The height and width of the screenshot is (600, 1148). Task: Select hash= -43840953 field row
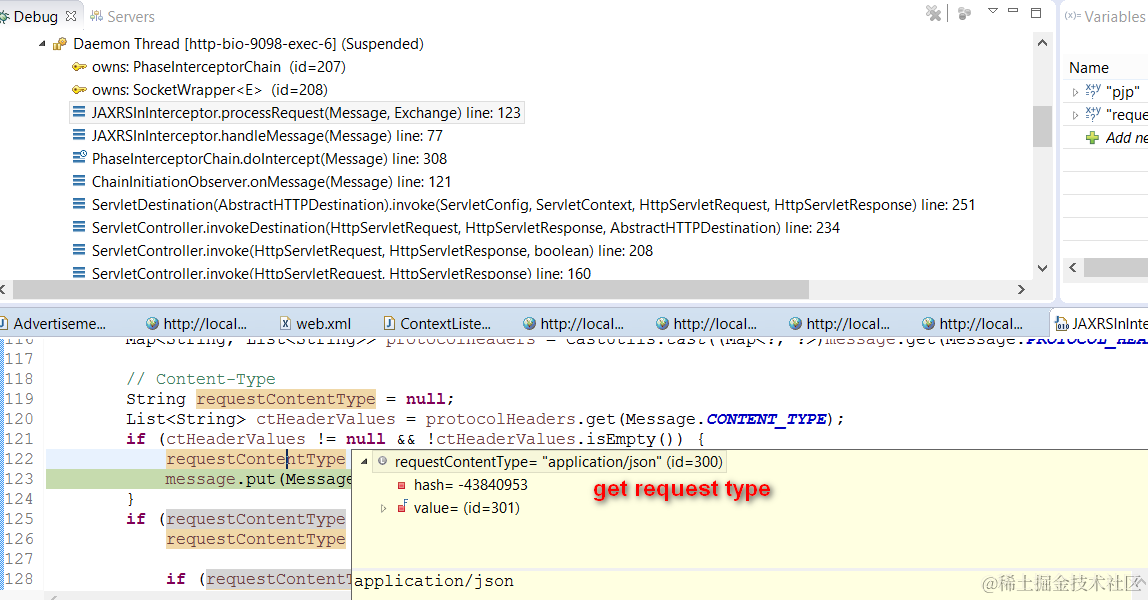(x=470, y=485)
